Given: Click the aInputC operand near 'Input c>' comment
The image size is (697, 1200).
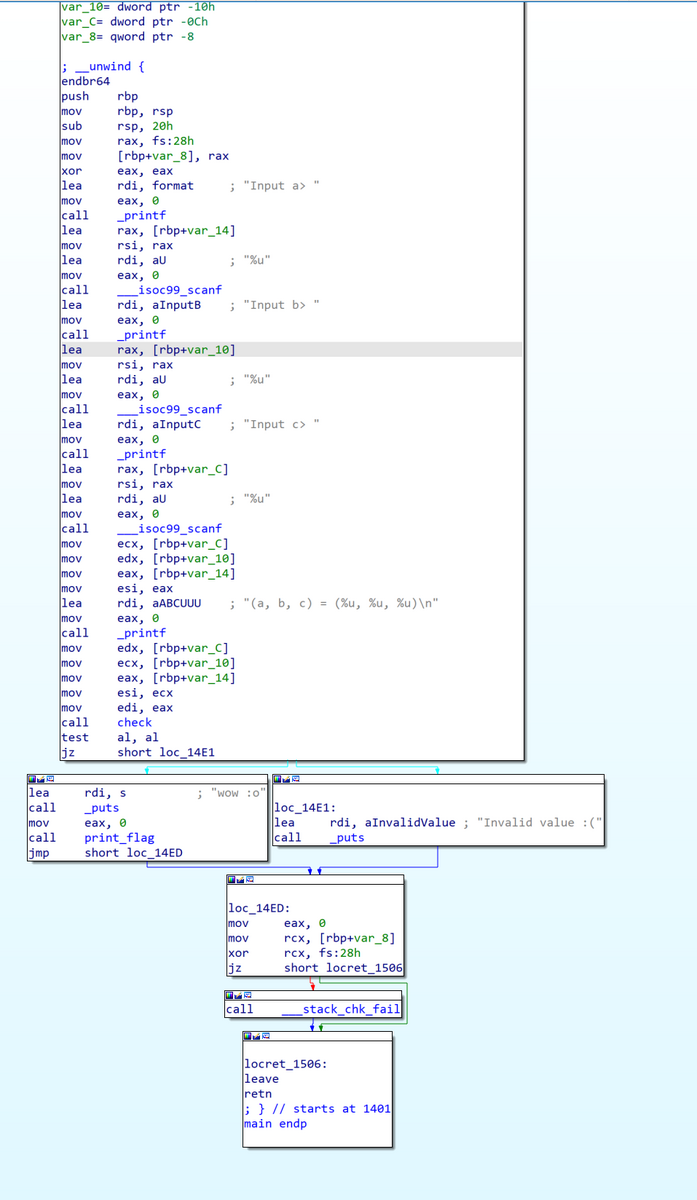Looking at the screenshot, I should [177, 424].
